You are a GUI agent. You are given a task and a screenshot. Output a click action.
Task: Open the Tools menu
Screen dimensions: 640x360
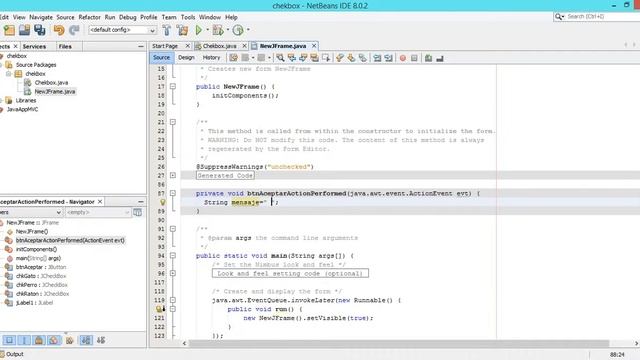188,17
